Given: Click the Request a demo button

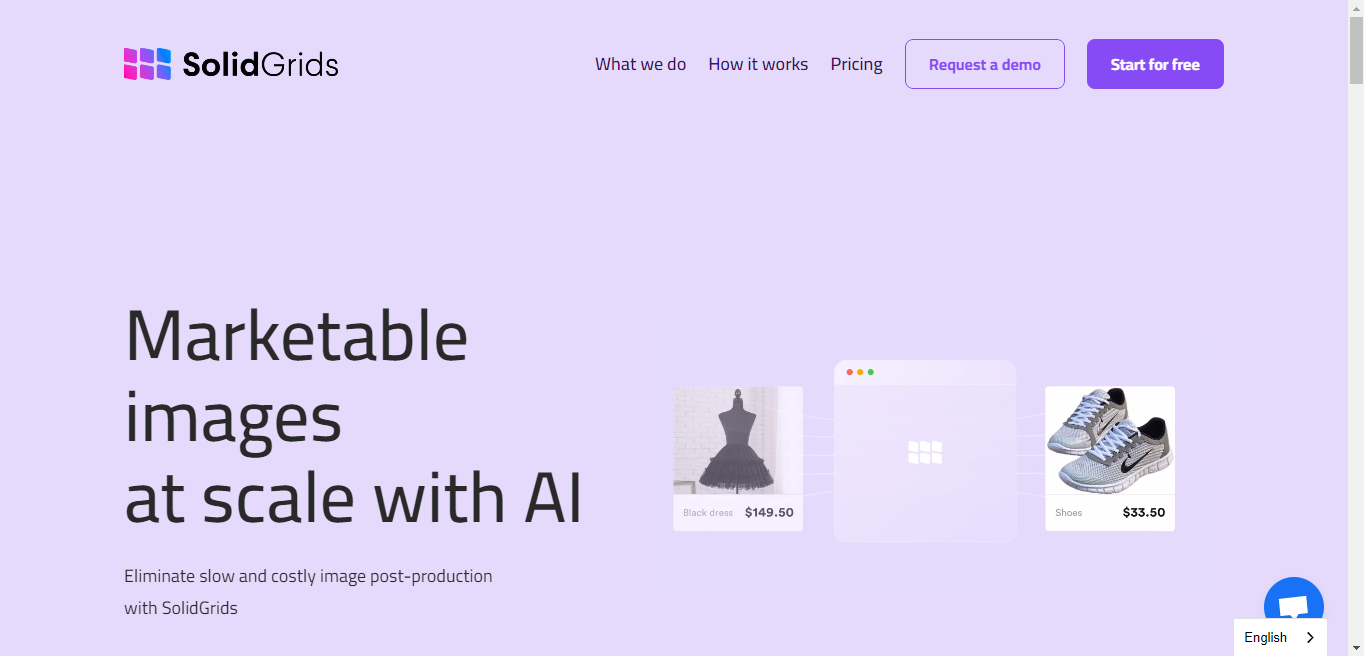Looking at the screenshot, I should click(x=985, y=64).
